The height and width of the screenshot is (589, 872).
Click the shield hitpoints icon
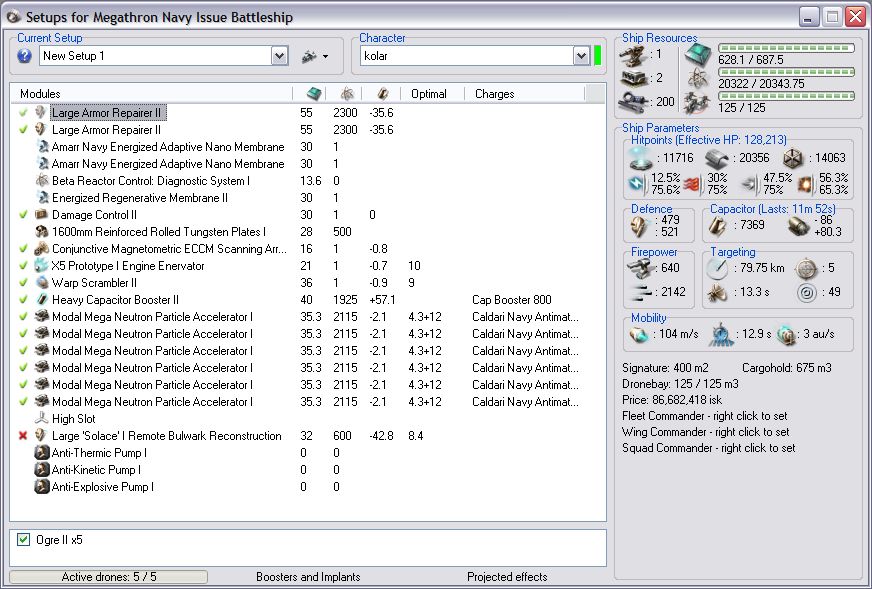pos(640,157)
